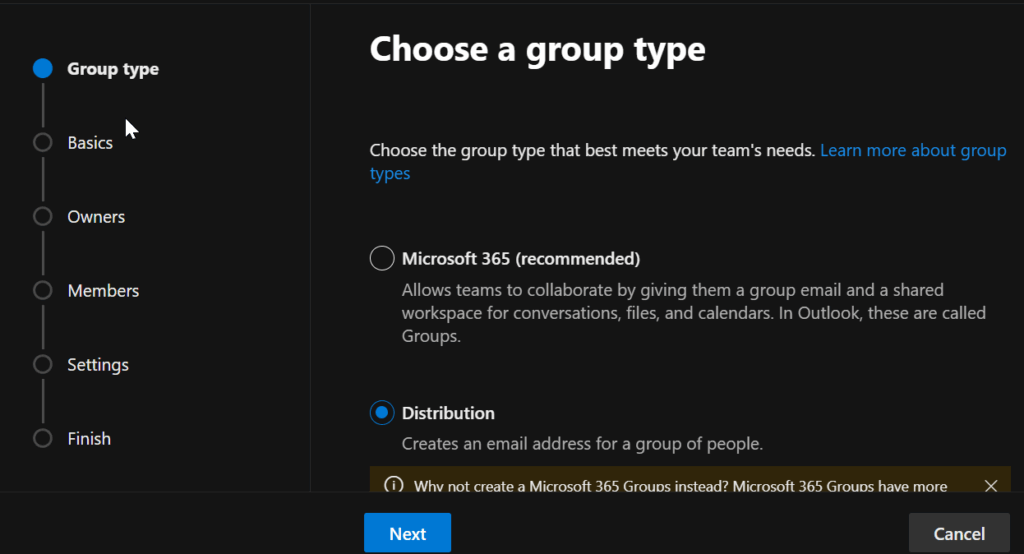Image resolution: width=1024 pixels, height=554 pixels.
Task: Jump to the Basics step label
Action: 90,143
